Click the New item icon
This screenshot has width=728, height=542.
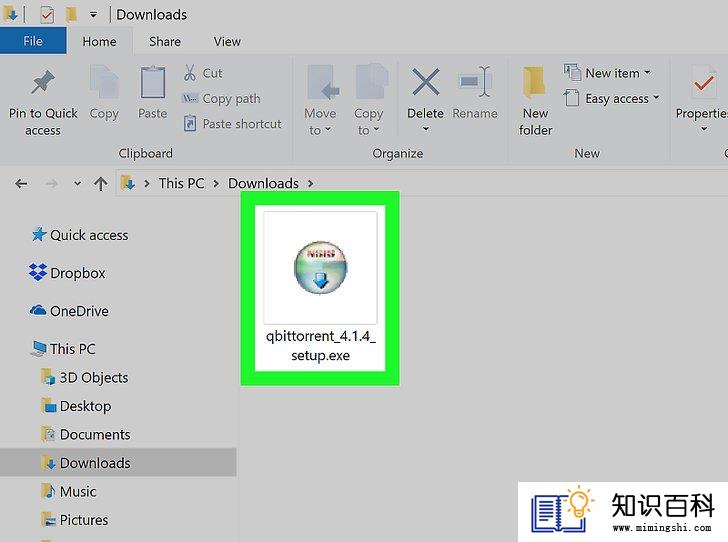point(572,72)
